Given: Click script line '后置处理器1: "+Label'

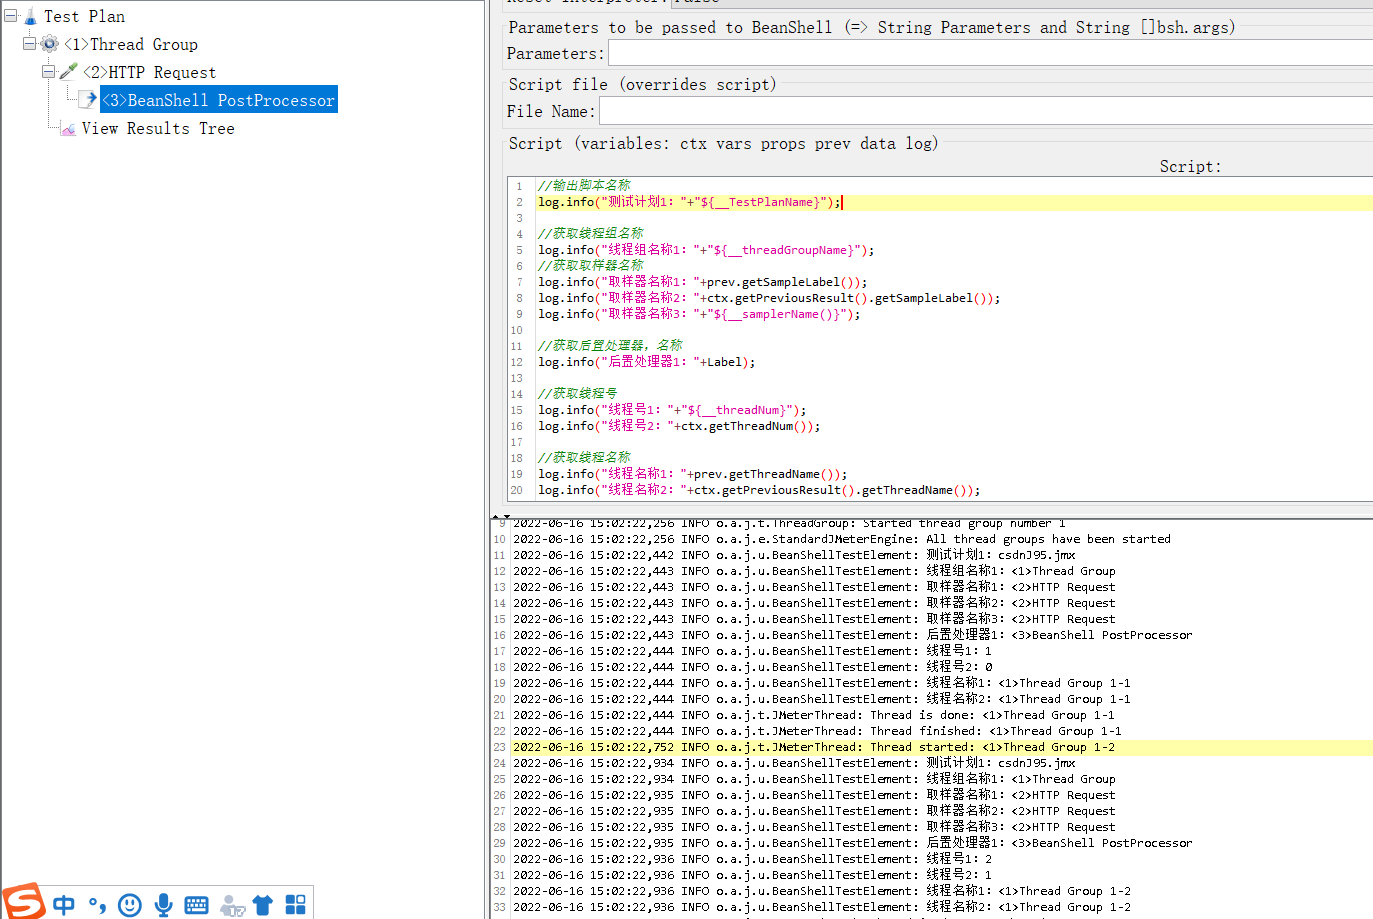Looking at the screenshot, I should coord(647,362).
